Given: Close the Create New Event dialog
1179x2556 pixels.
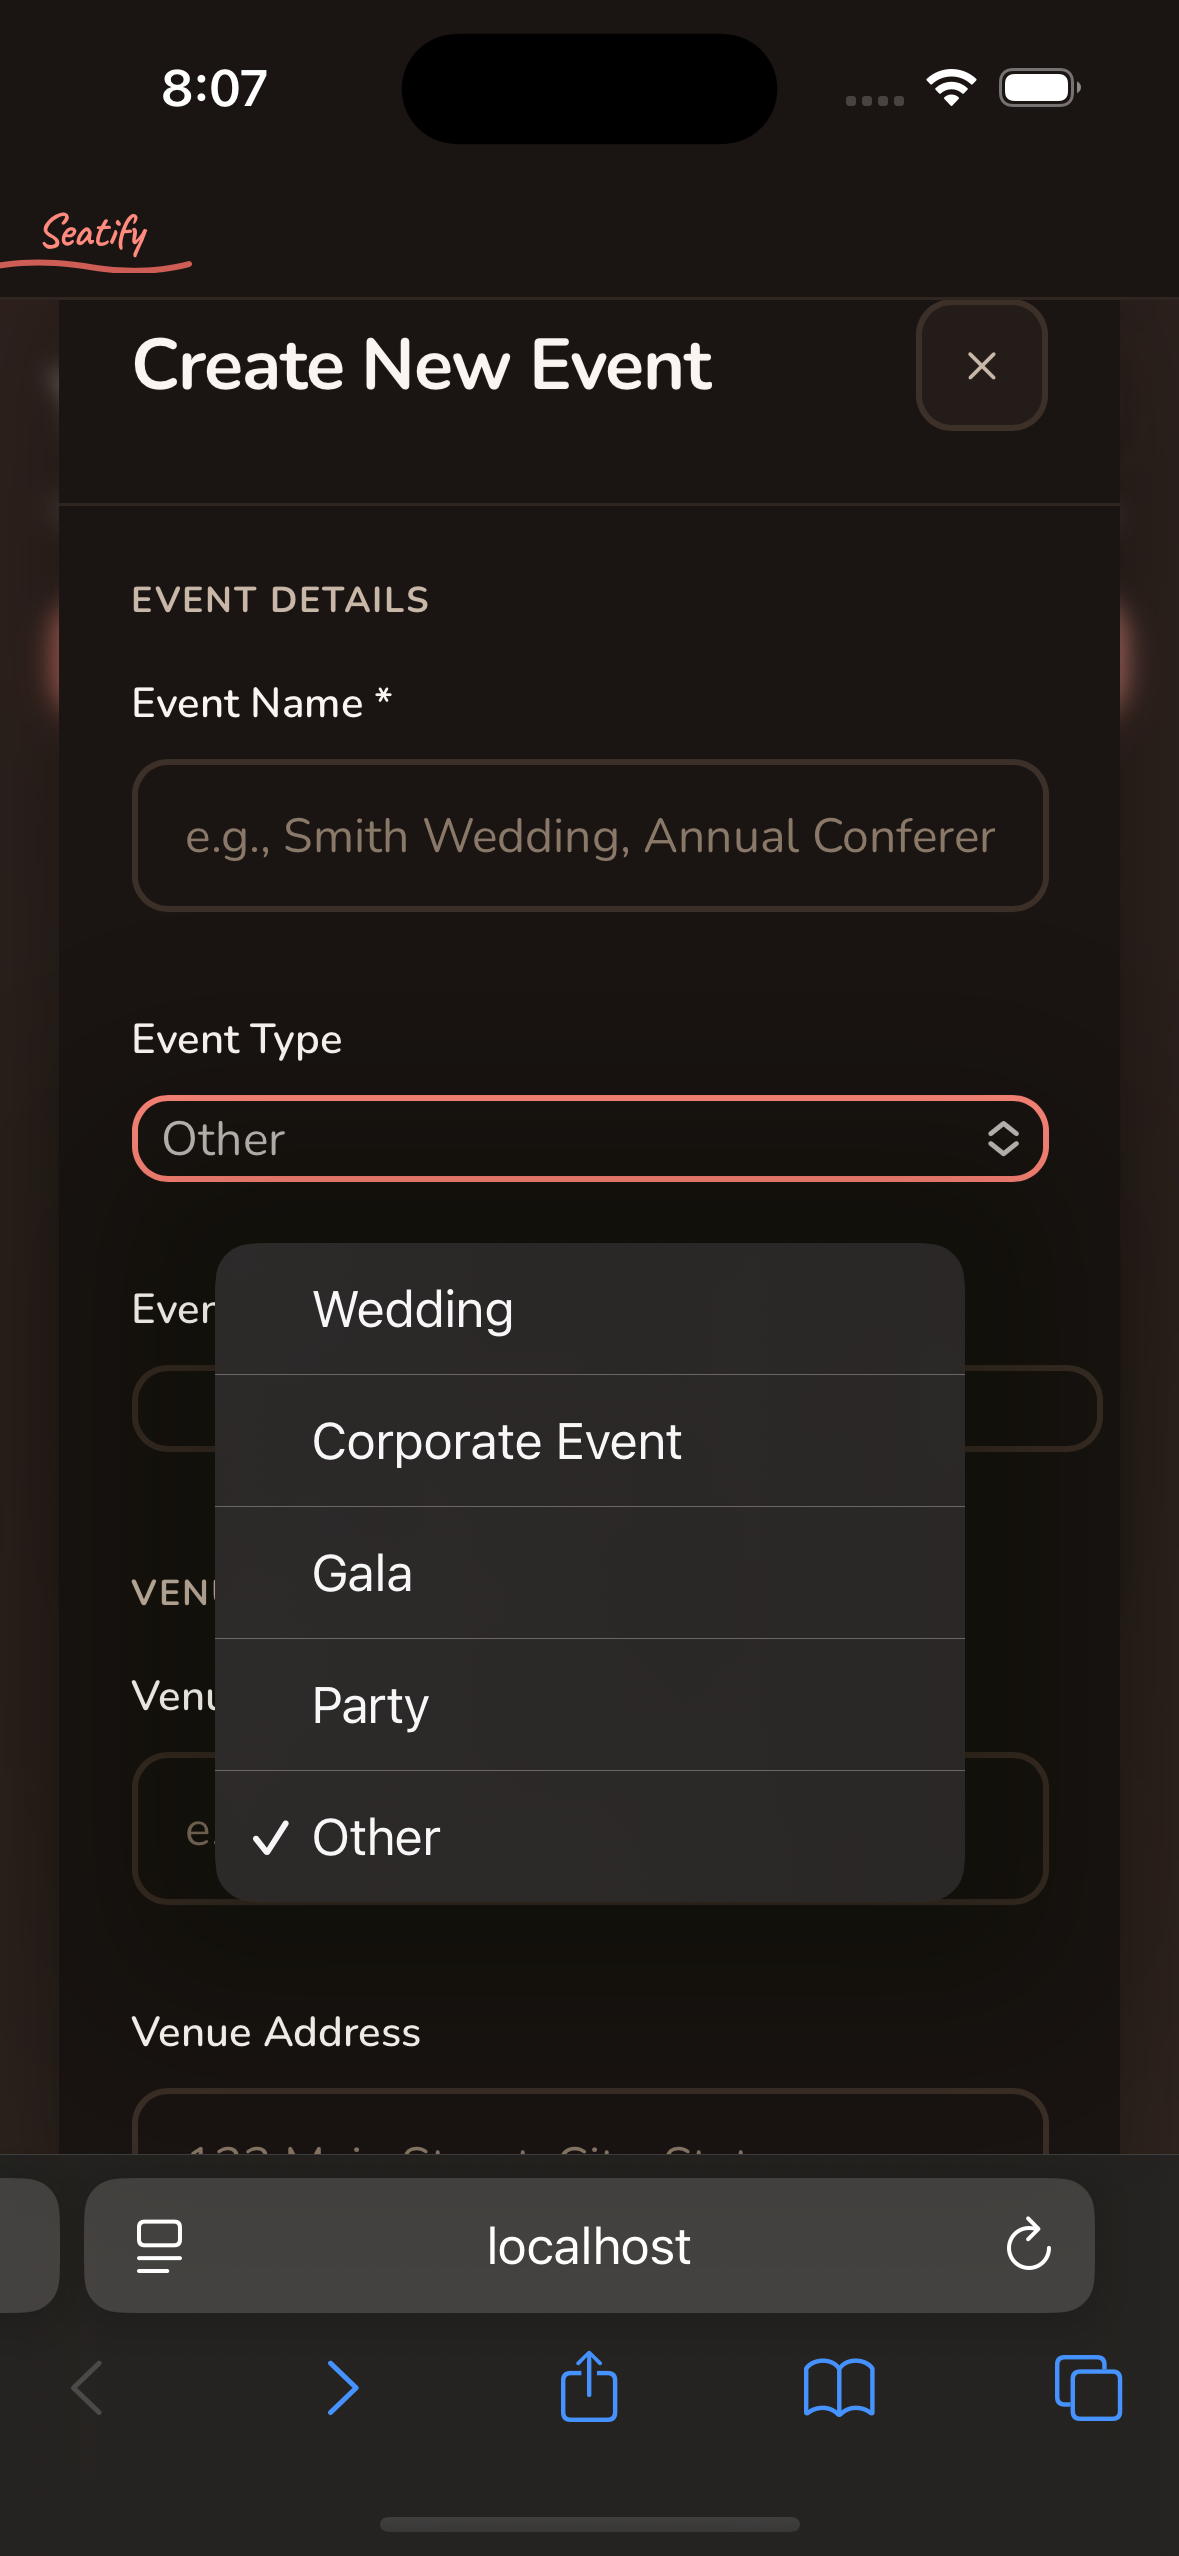Looking at the screenshot, I should [981, 366].
